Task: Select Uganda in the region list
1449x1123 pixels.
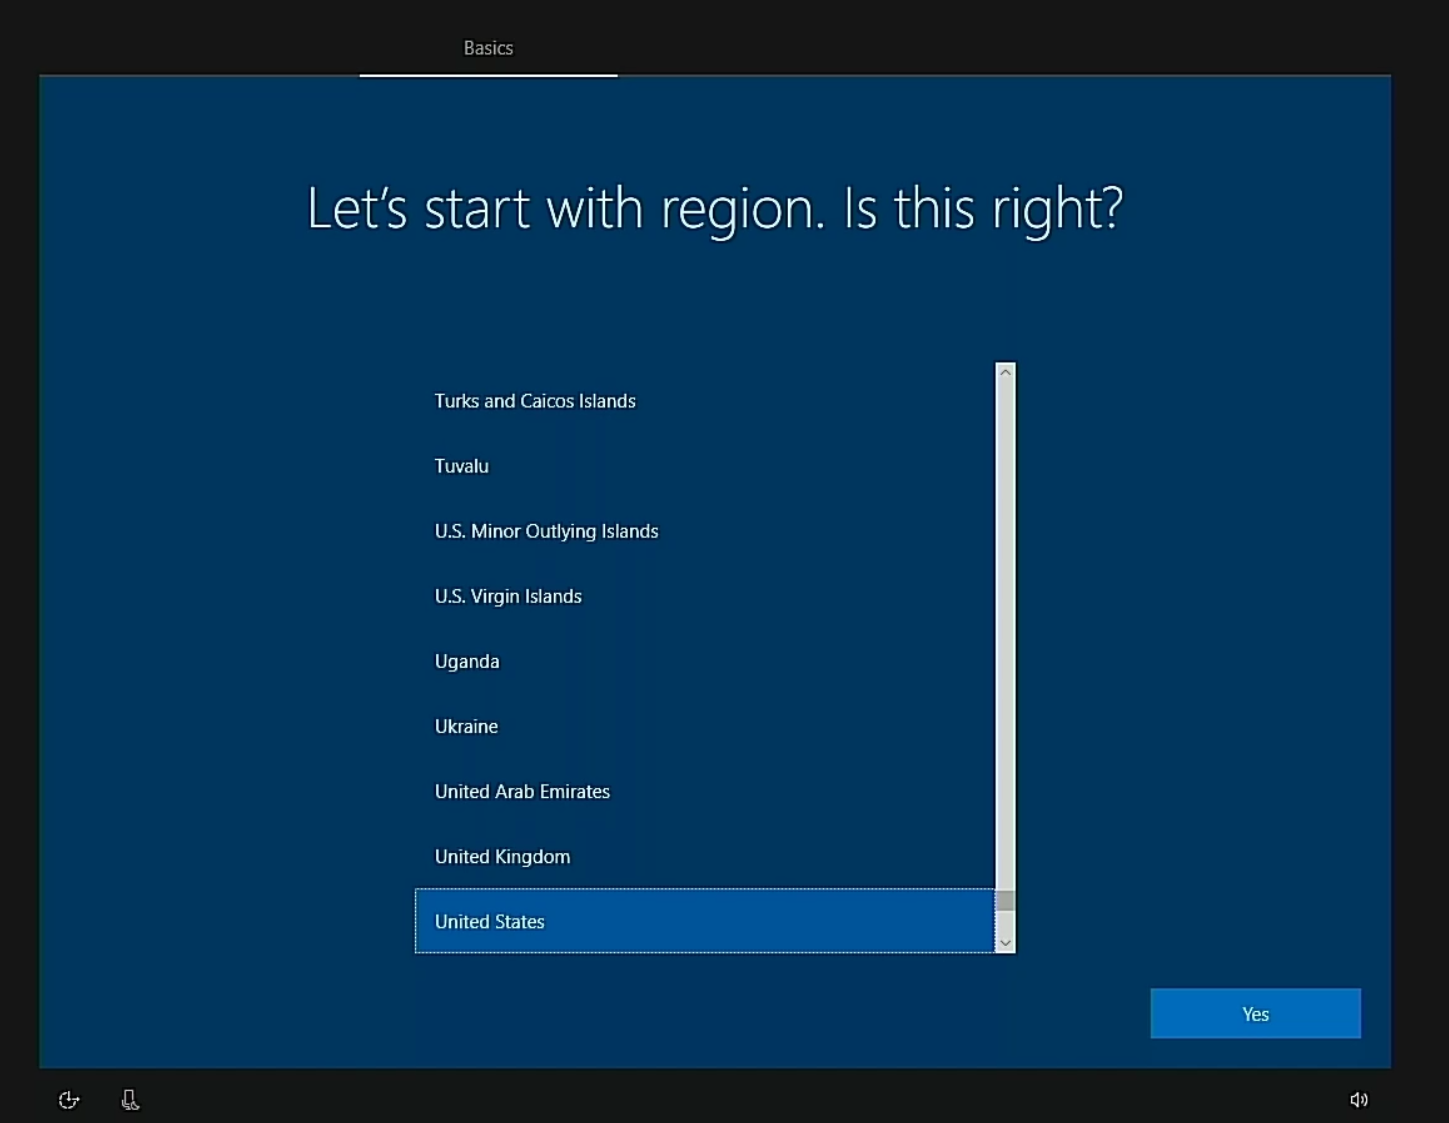Action: pyautogui.click(x=467, y=661)
